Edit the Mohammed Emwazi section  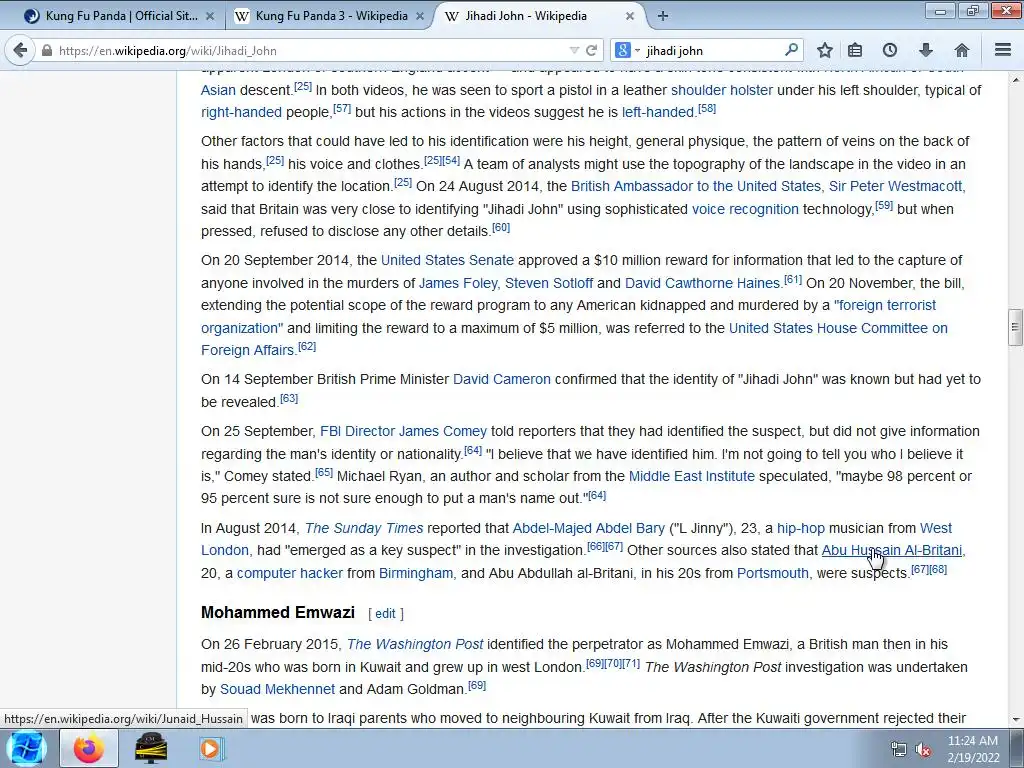coord(385,613)
